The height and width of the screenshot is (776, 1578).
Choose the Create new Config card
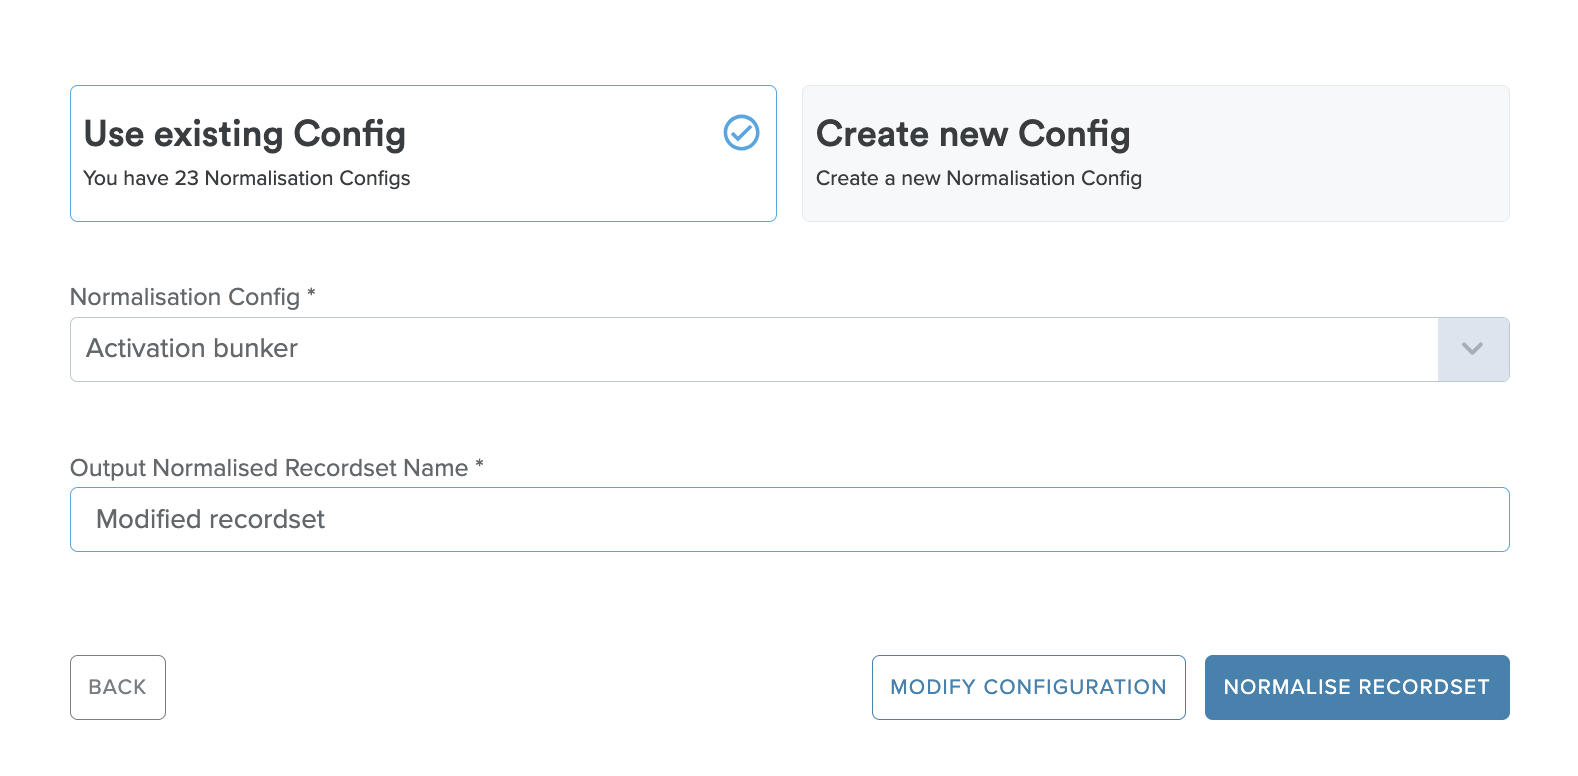coord(1155,153)
